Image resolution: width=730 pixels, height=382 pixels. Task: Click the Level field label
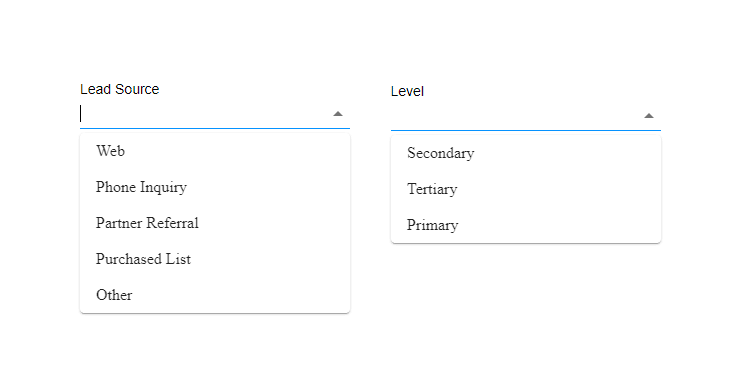(x=407, y=91)
